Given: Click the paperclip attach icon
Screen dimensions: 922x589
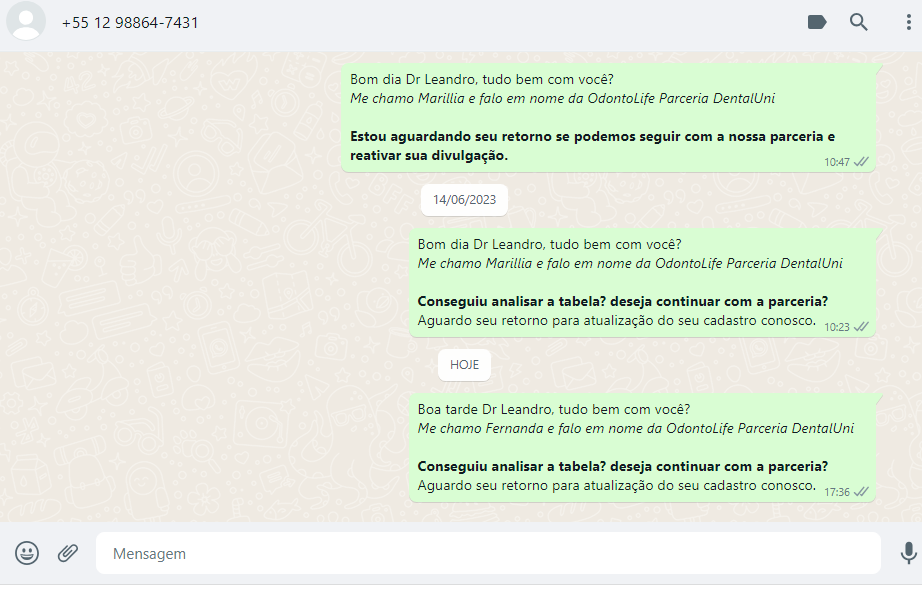Looking at the screenshot, I should (68, 553).
